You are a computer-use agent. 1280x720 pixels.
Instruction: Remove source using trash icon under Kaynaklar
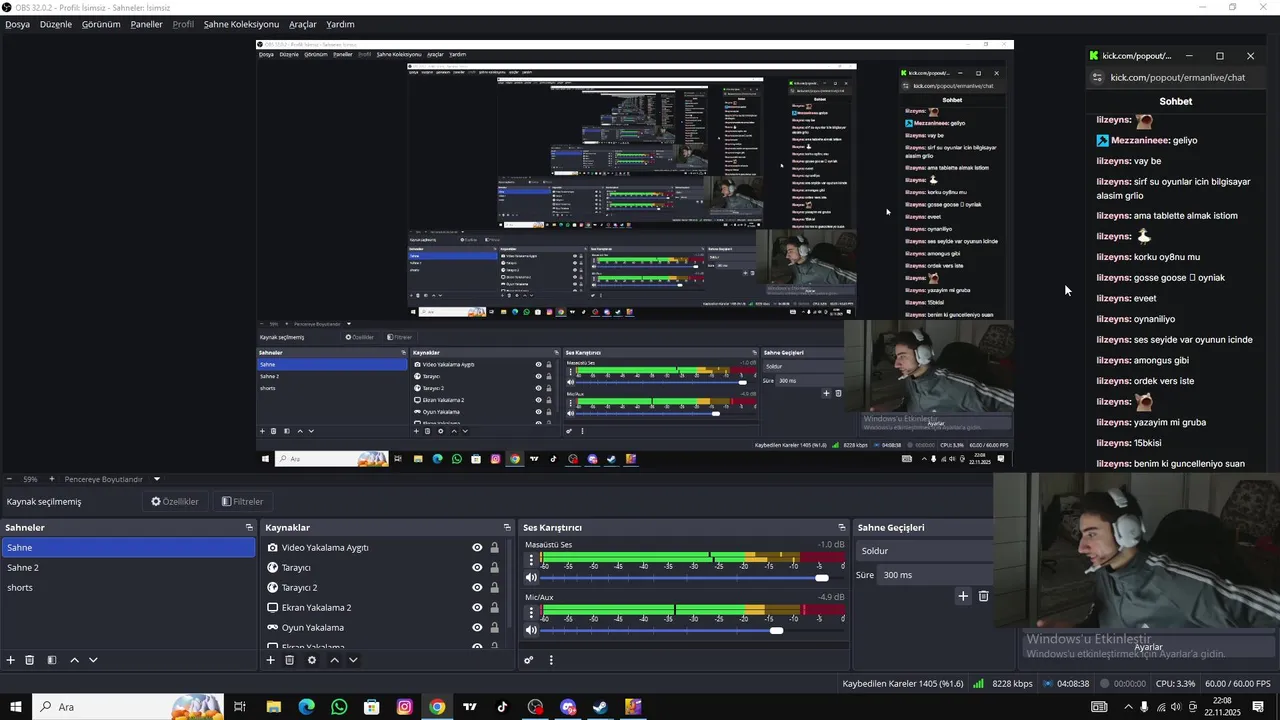tap(290, 660)
